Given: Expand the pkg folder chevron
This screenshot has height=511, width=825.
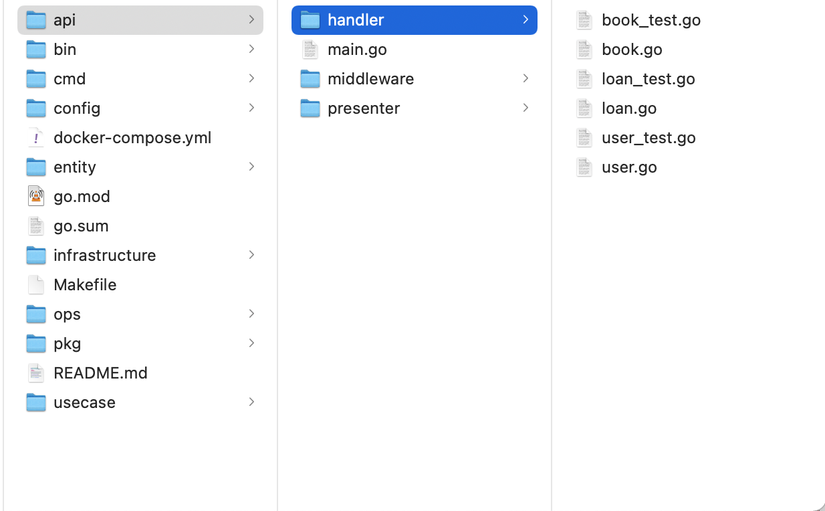Looking at the screenshot, I should coord(251,344).
